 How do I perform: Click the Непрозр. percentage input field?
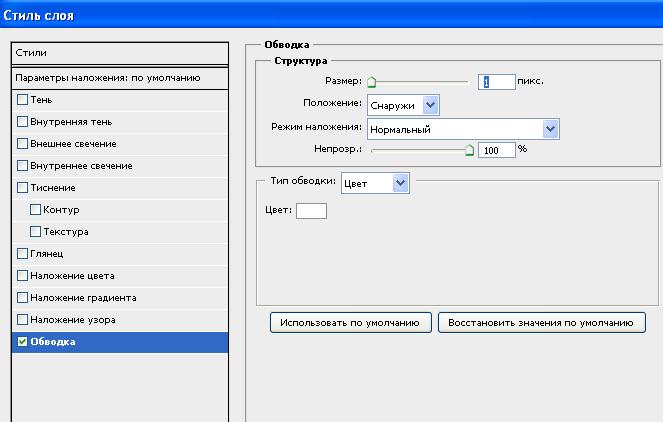(x=497, y=149)
